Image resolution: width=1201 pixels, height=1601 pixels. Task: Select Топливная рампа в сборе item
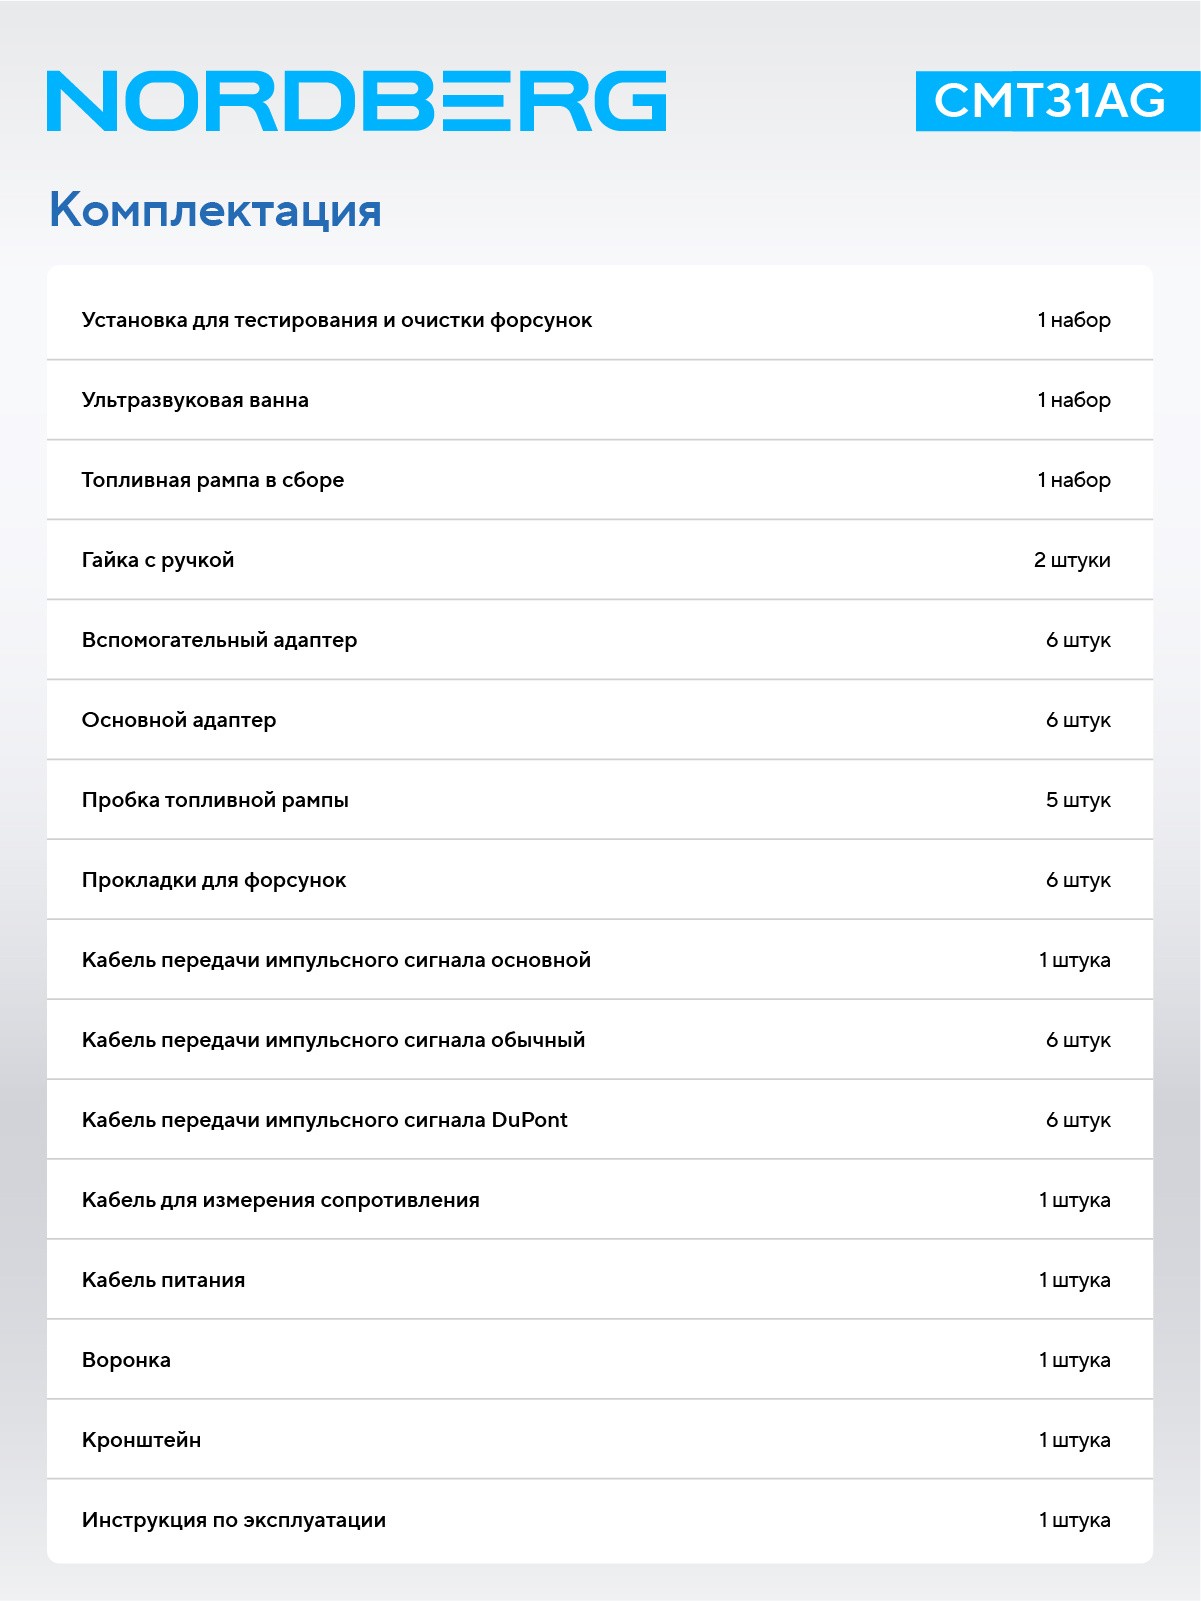(x=600, y=480)
